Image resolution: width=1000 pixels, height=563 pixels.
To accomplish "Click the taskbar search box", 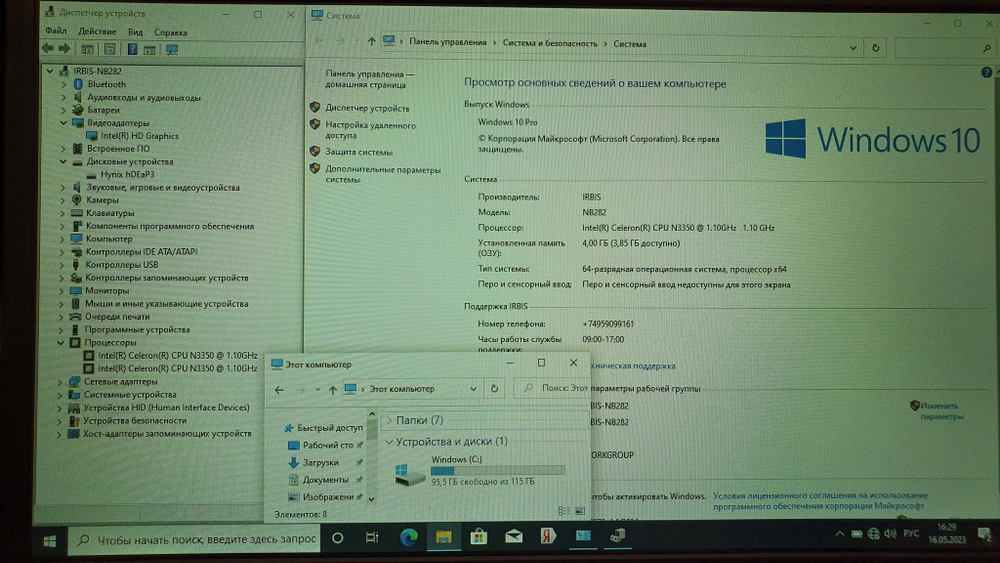I will pos(194,540).
